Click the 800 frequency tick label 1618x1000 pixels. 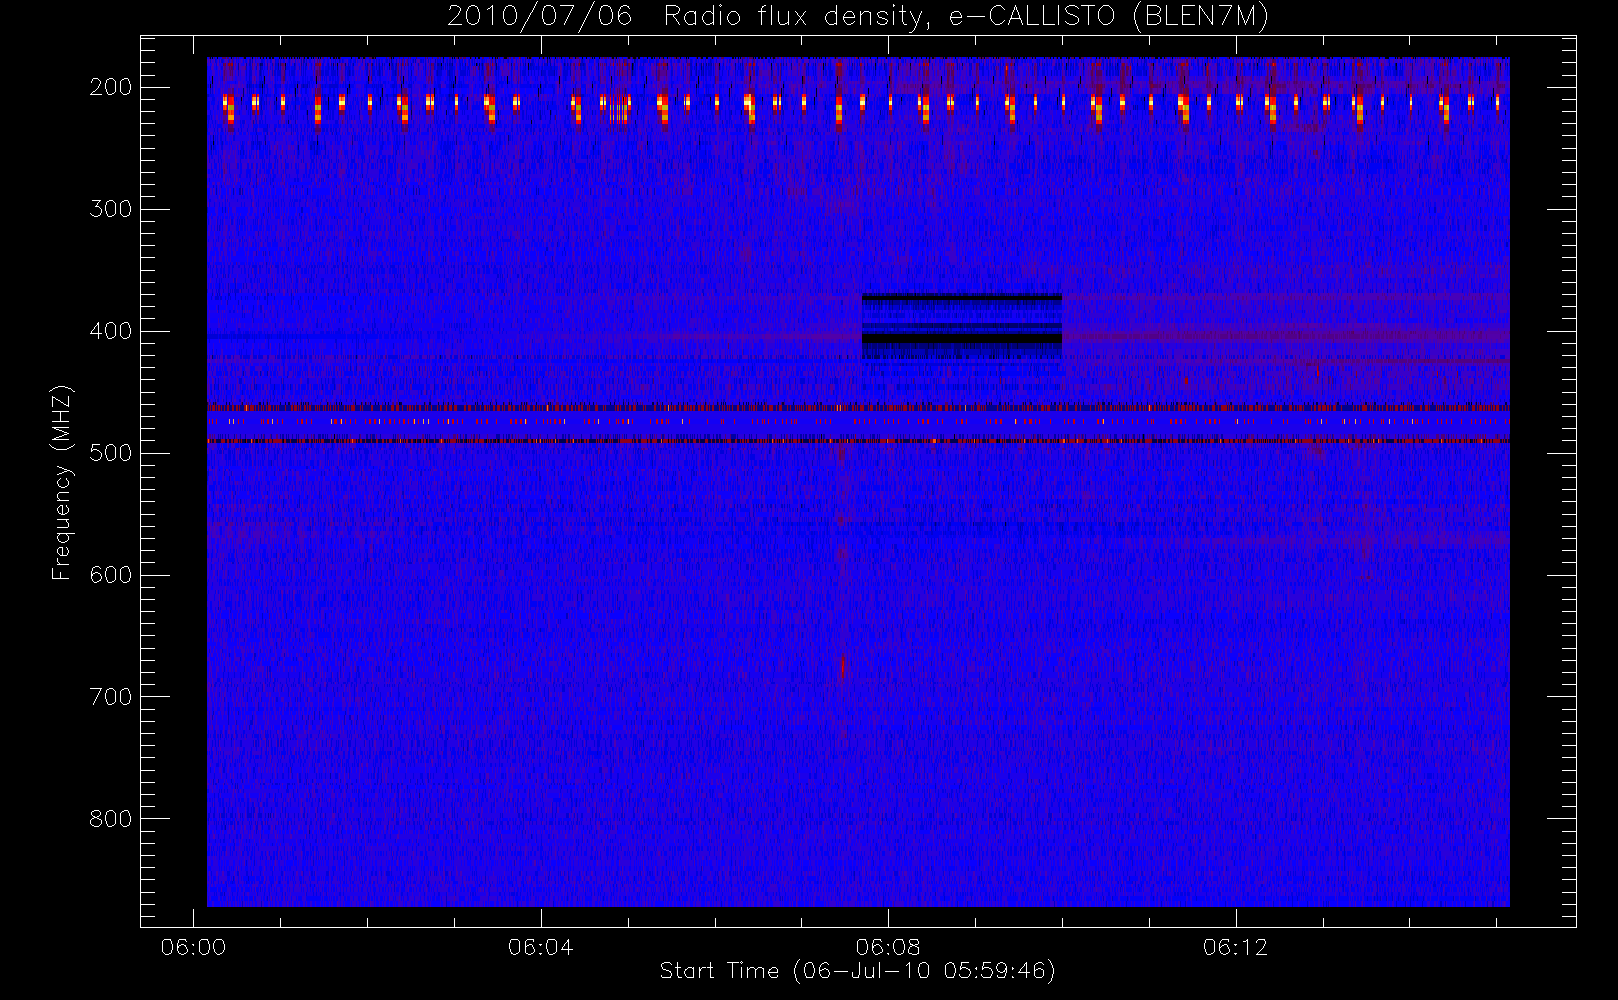pos(111,819)
